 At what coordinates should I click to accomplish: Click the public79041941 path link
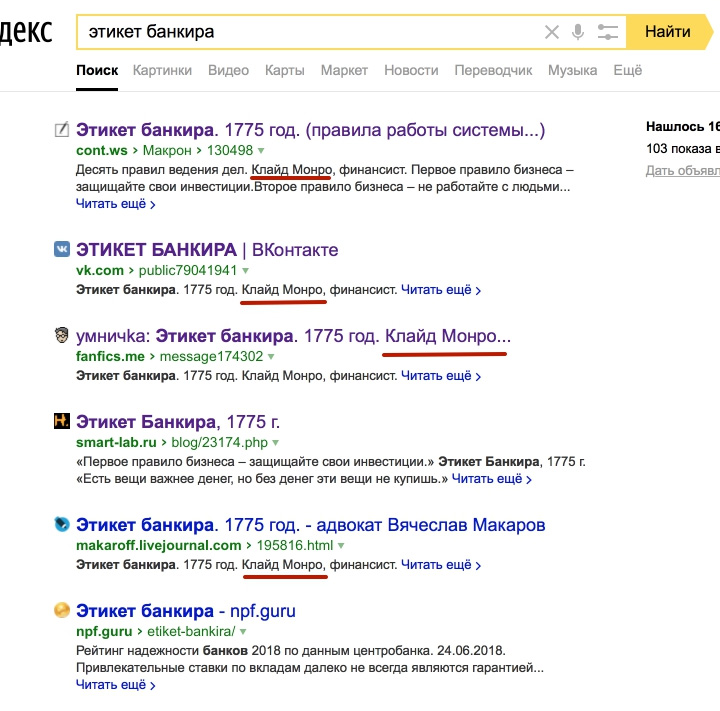coord(188,270)
